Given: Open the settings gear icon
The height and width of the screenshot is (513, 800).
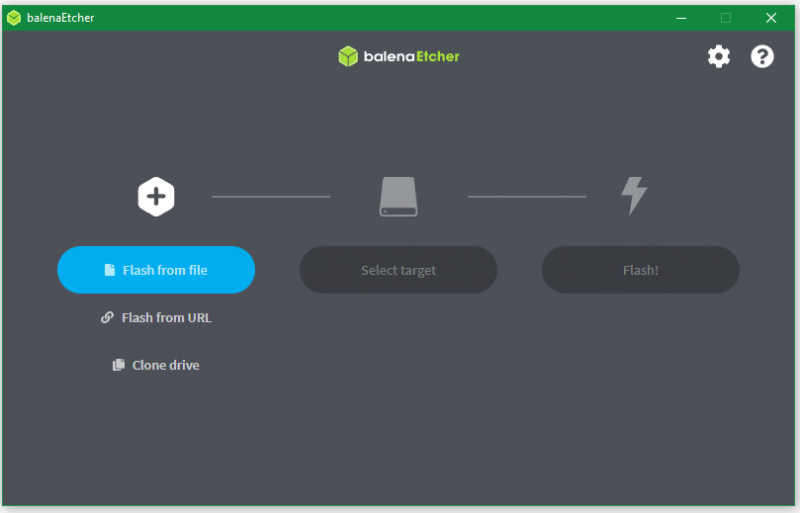Looking at the screenshot, I should tap(718, 56).
